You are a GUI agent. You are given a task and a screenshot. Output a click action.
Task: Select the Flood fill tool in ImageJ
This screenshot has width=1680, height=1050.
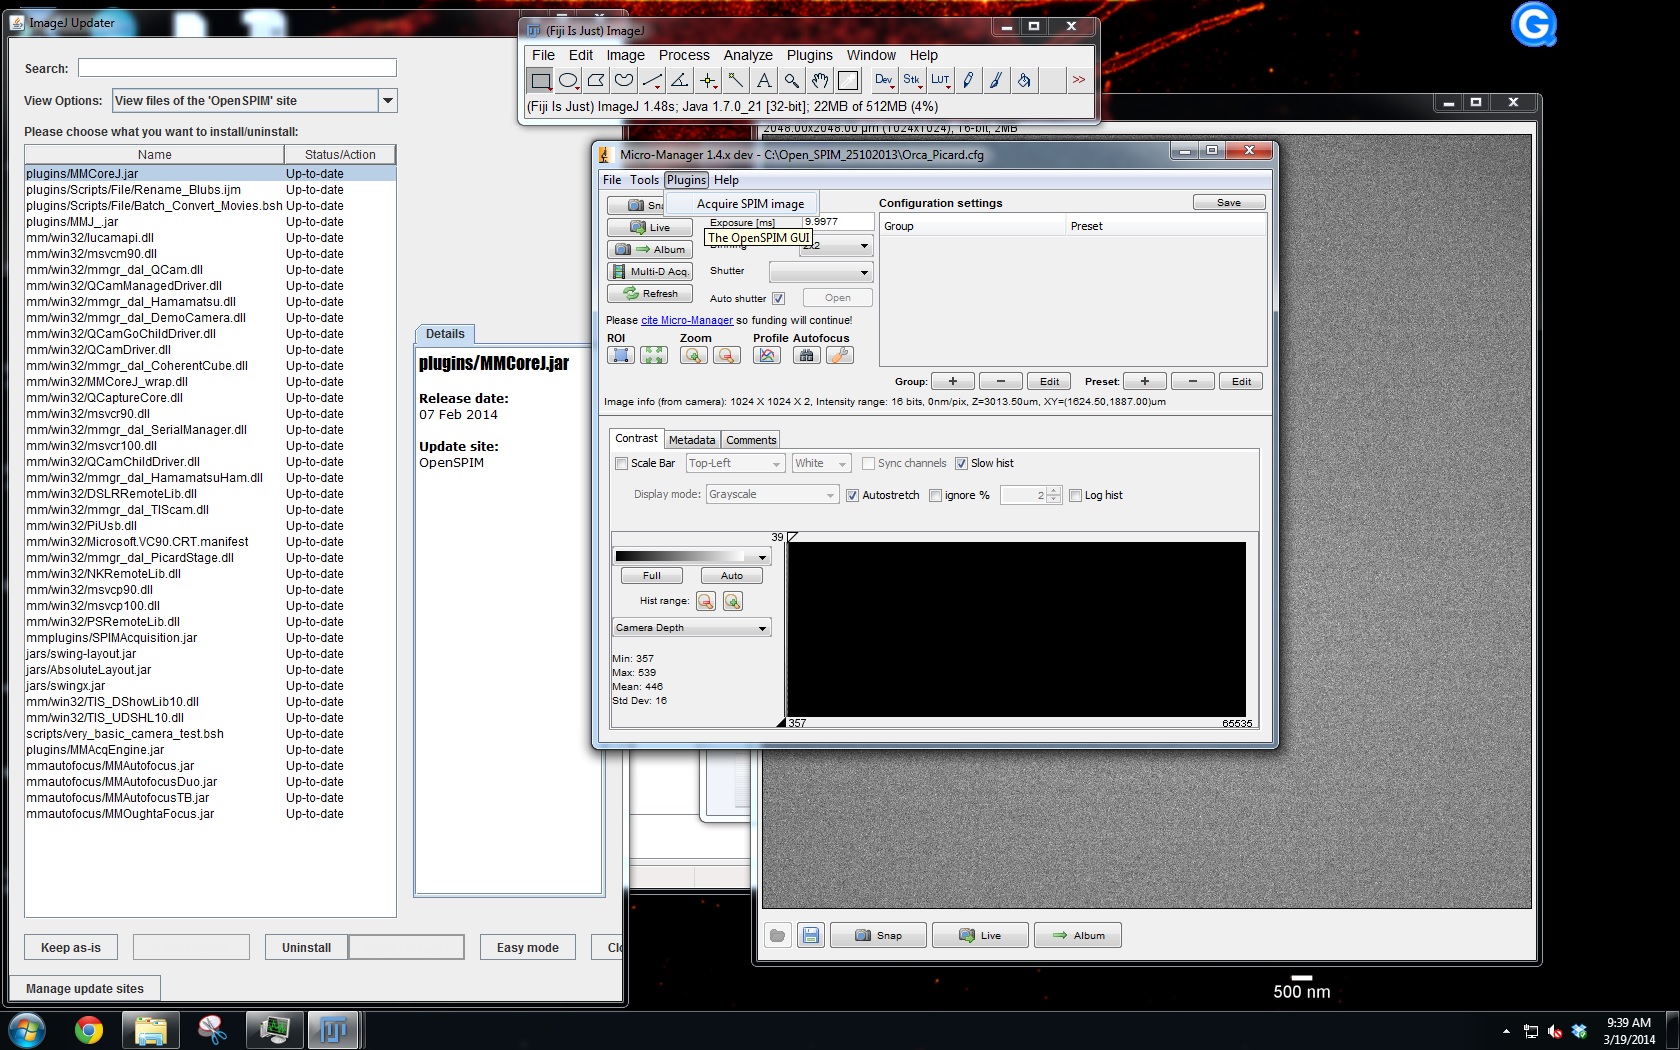click(1024, 80)
